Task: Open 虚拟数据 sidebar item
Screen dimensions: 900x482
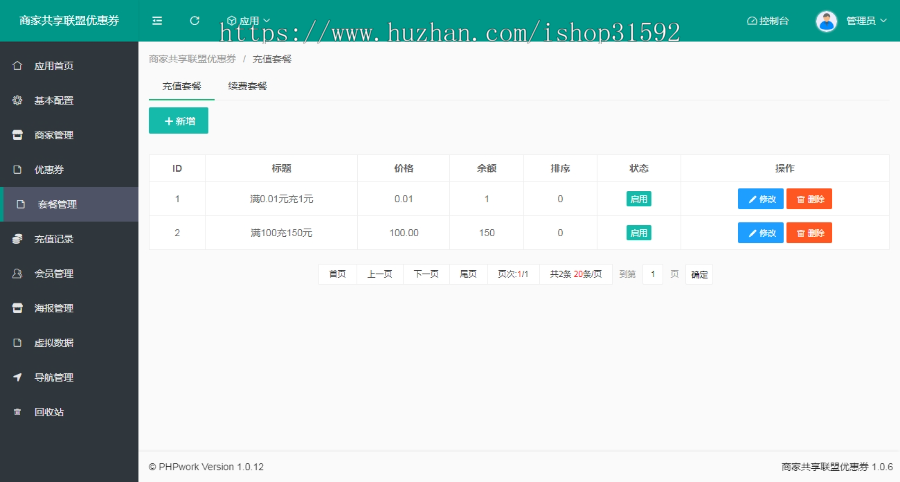Action: [x=54, y=343]
